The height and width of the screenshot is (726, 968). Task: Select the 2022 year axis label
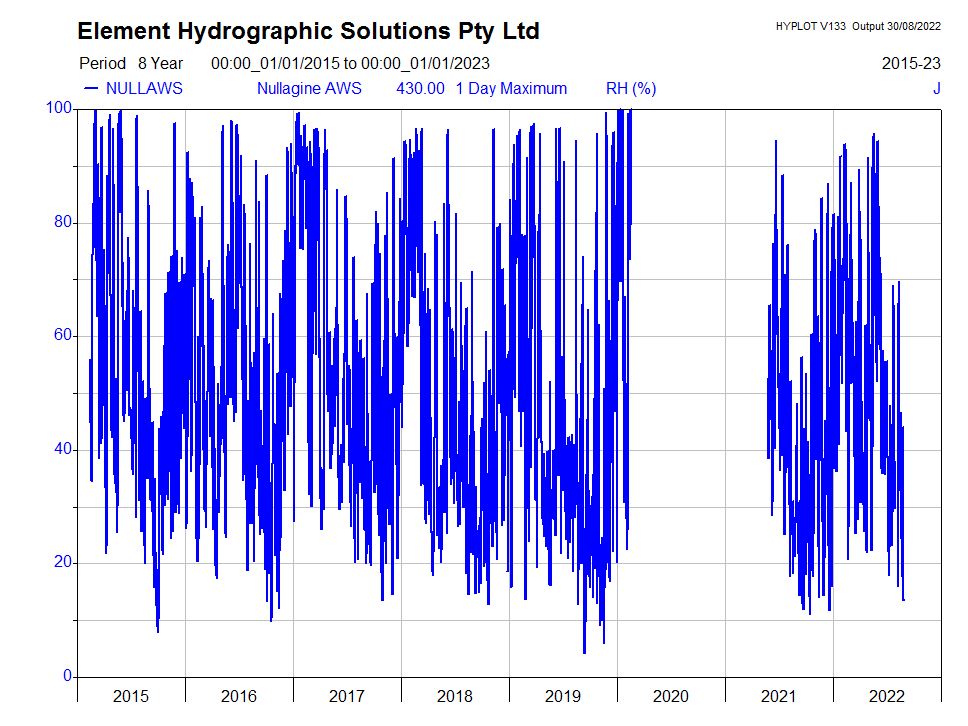887,696
